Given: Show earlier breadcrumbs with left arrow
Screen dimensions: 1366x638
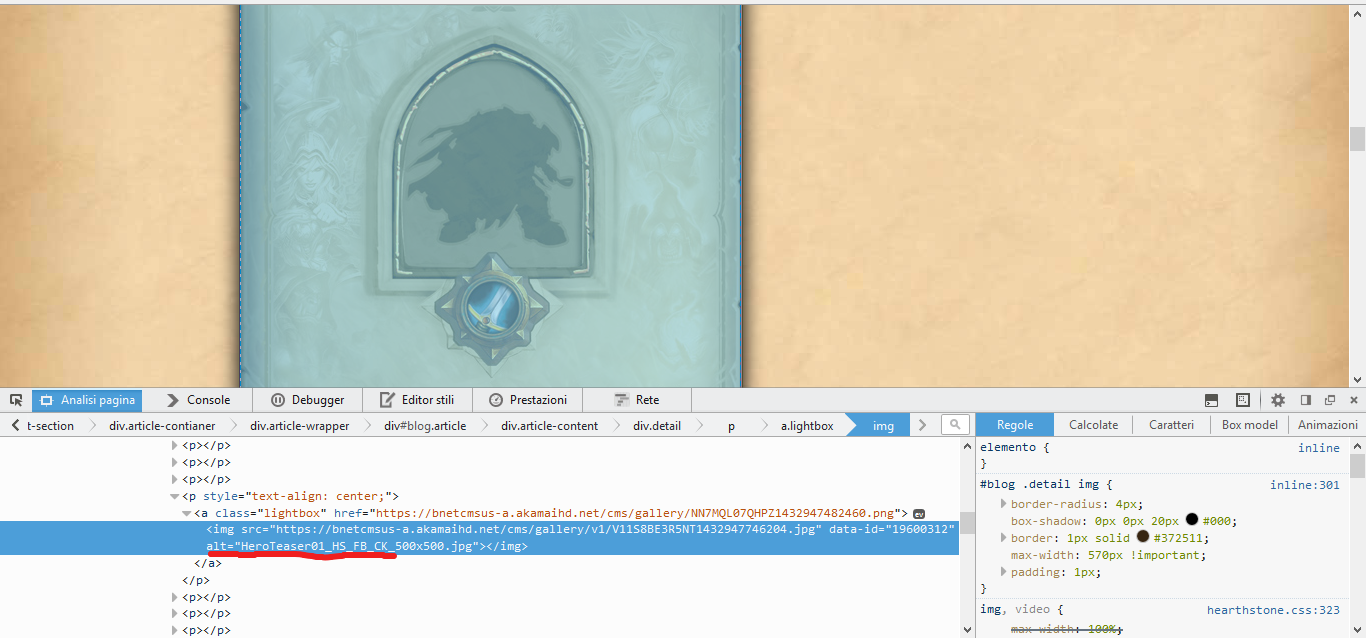Looking at the screenshot, I should pyautogui.click(x=16, y=425).
